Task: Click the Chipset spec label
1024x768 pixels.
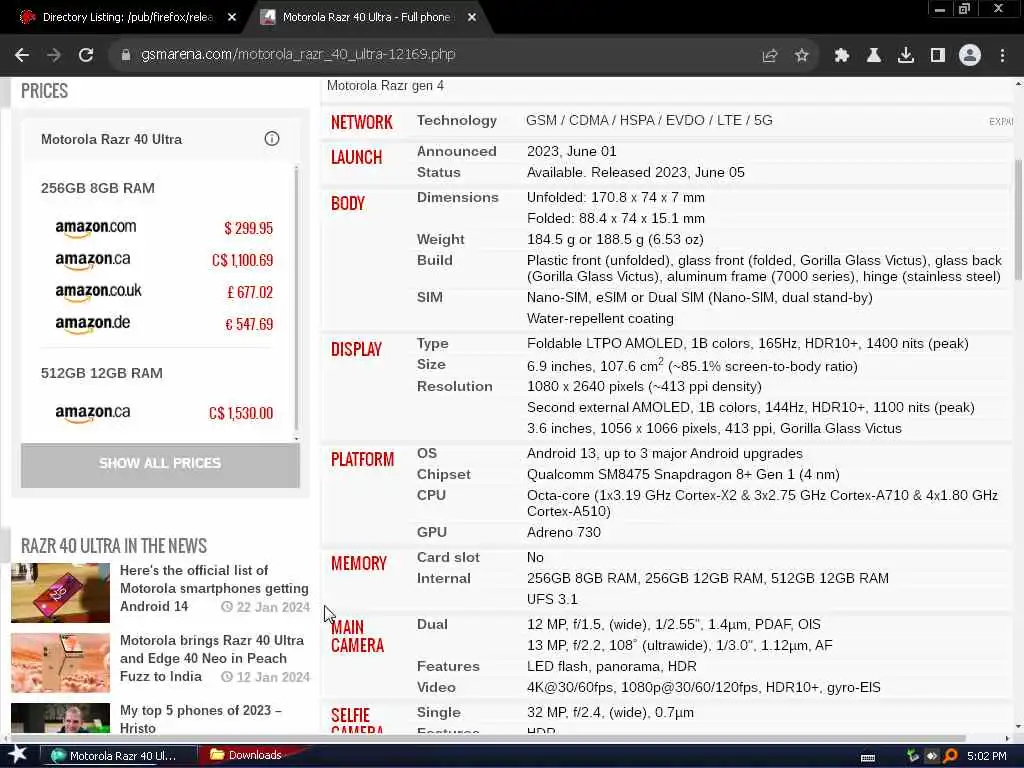Action: pos(443,474)
